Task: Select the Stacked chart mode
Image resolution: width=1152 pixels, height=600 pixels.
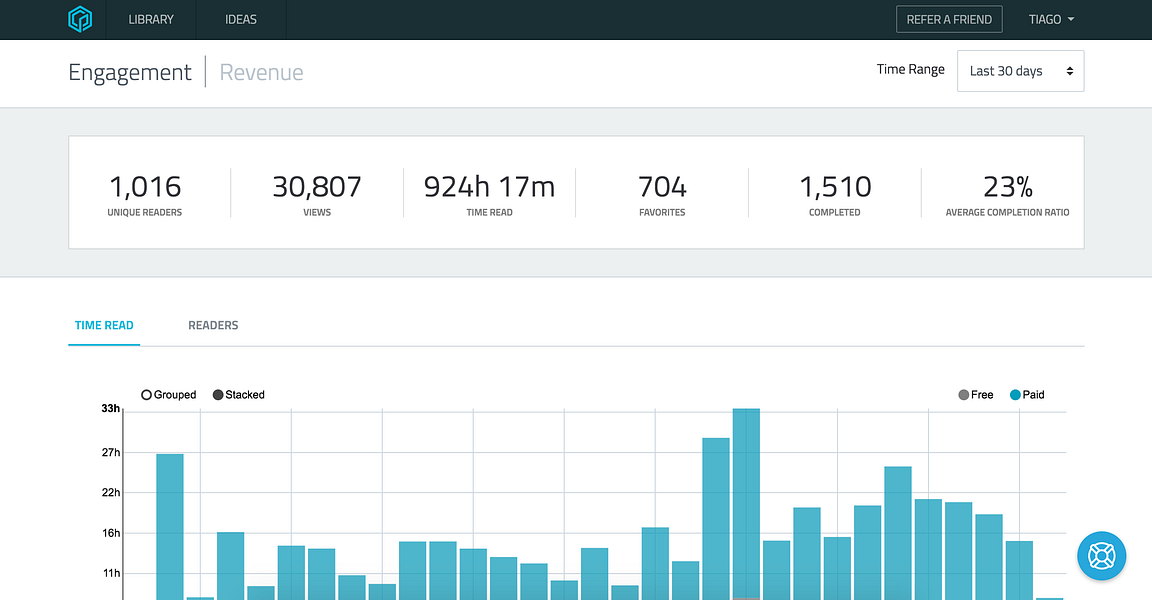Action: pos(239,395)
